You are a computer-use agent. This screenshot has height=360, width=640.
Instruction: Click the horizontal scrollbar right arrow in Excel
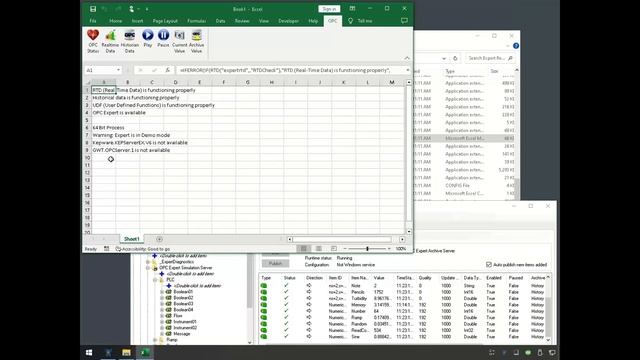coord(402,239)
